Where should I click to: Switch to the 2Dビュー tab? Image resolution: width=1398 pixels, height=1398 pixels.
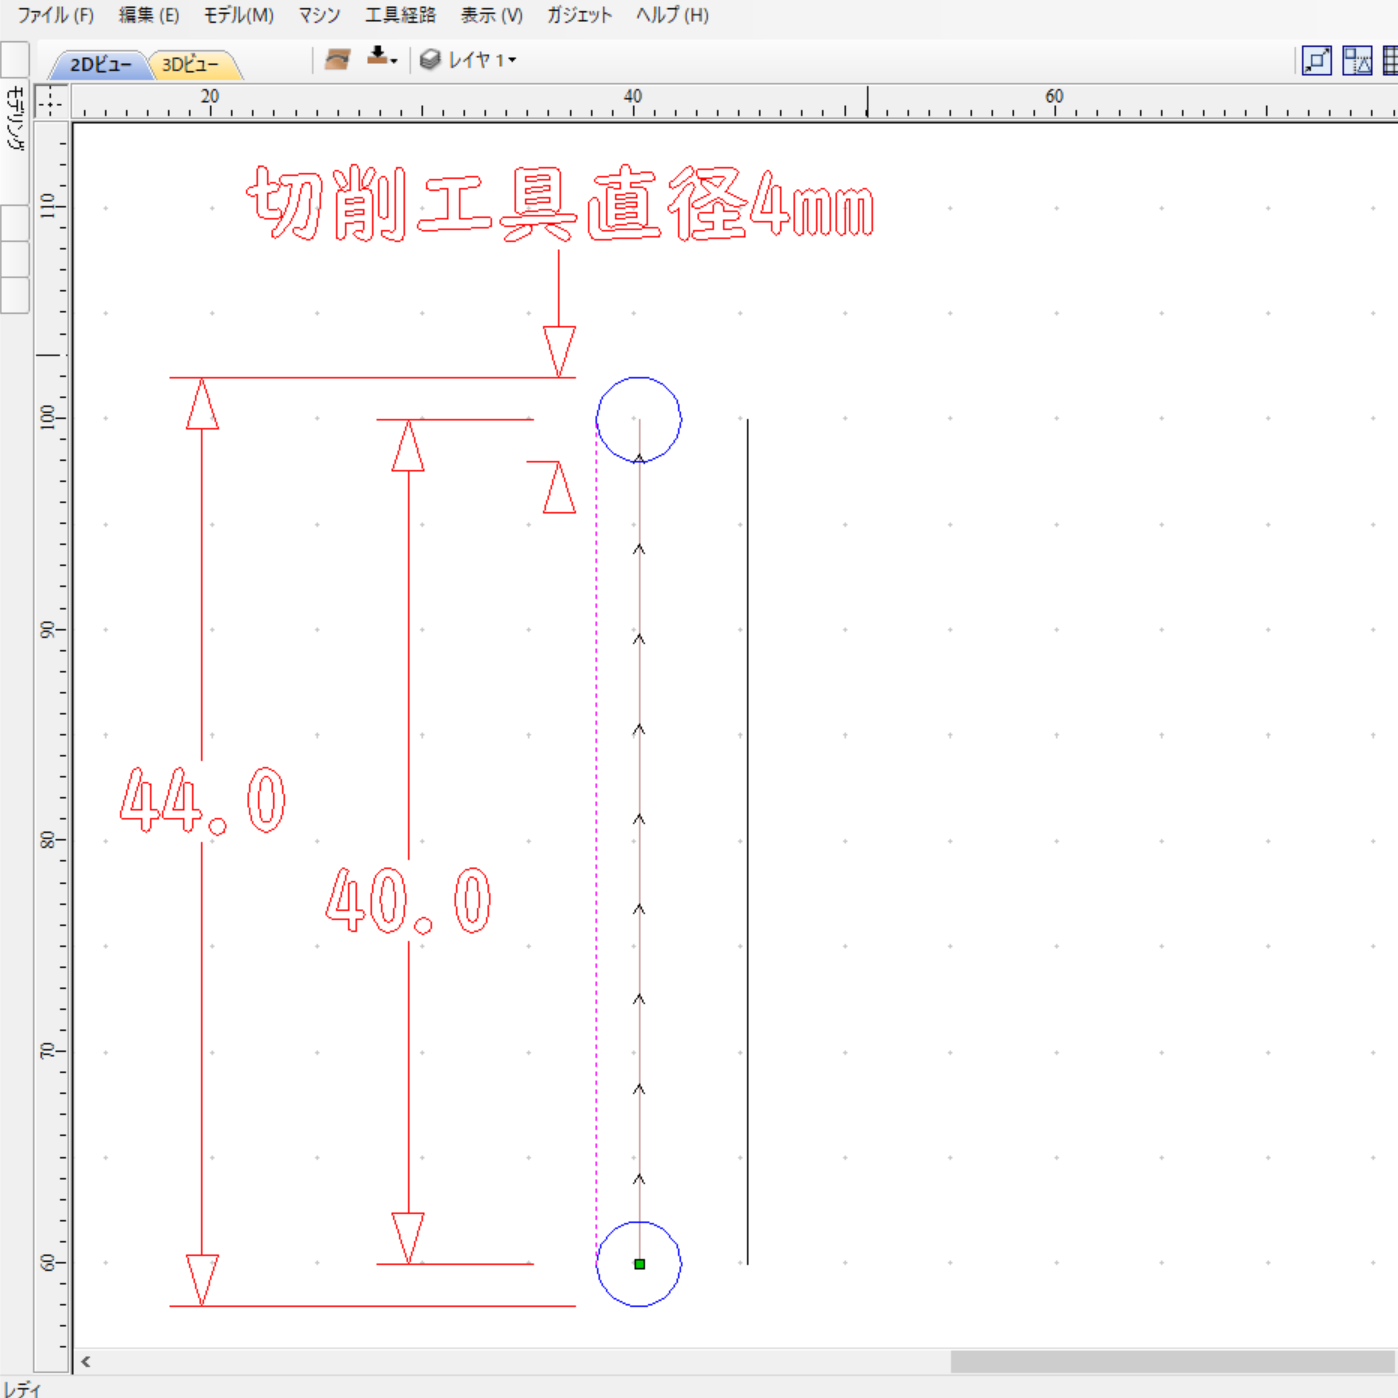pyautogui.click(x=99, y=64)
